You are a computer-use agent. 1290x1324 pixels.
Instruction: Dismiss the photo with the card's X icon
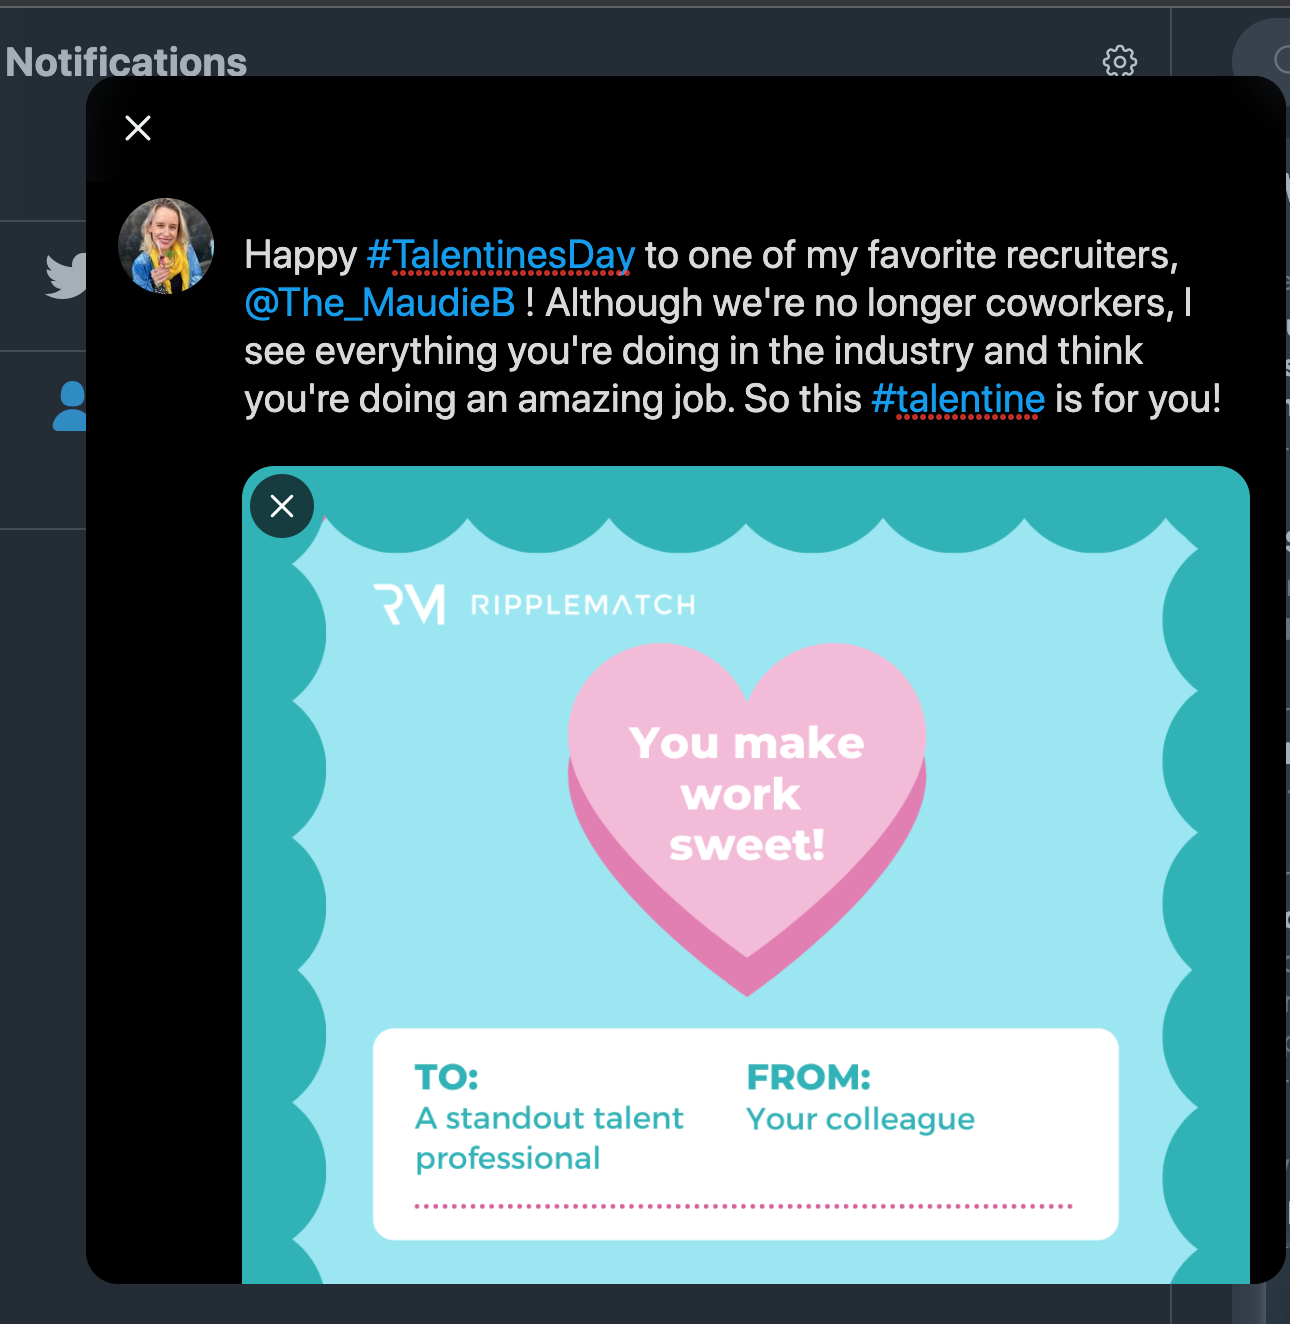point(281,507)
